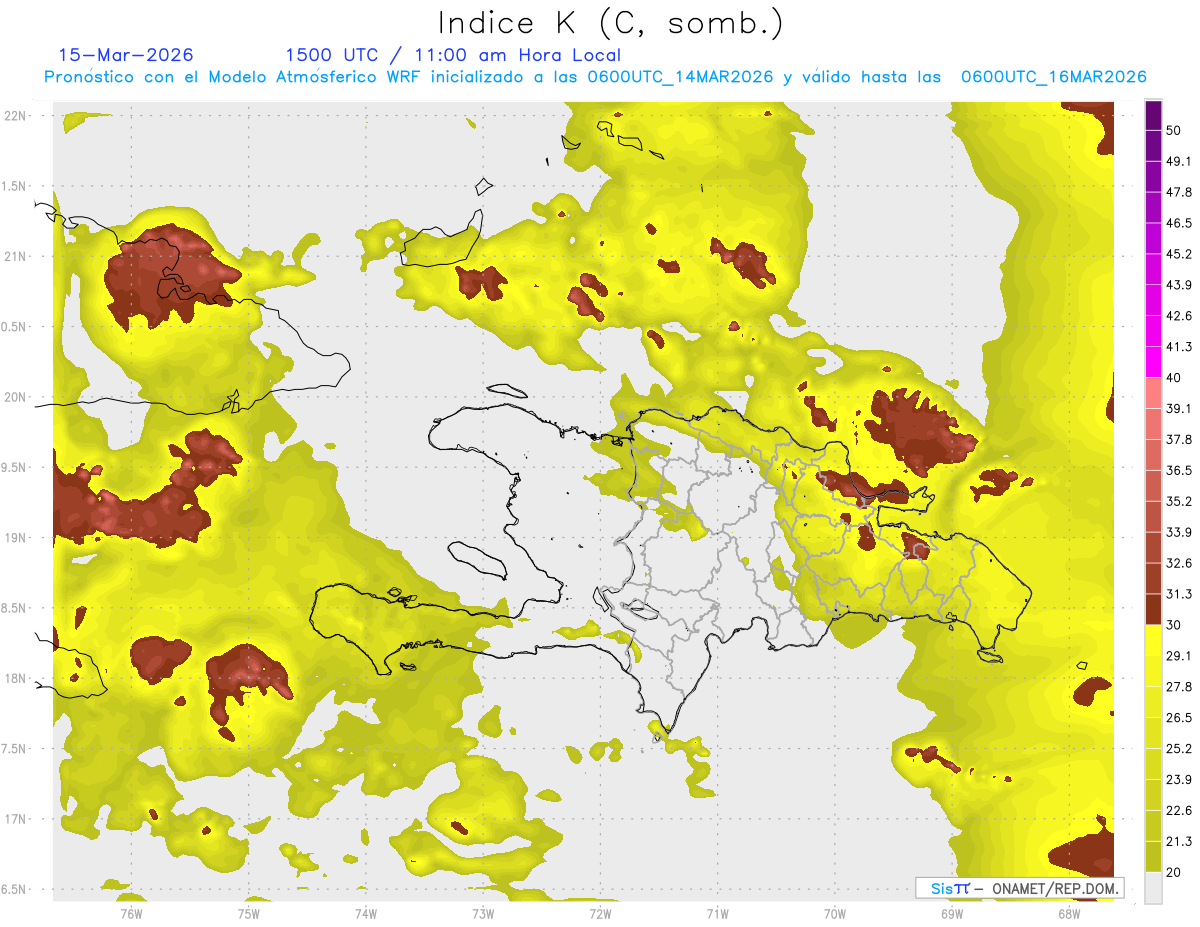Screen dimensions: 1200x927
Task: Click the '20' value on the color scale
Action: [1174, 872]
